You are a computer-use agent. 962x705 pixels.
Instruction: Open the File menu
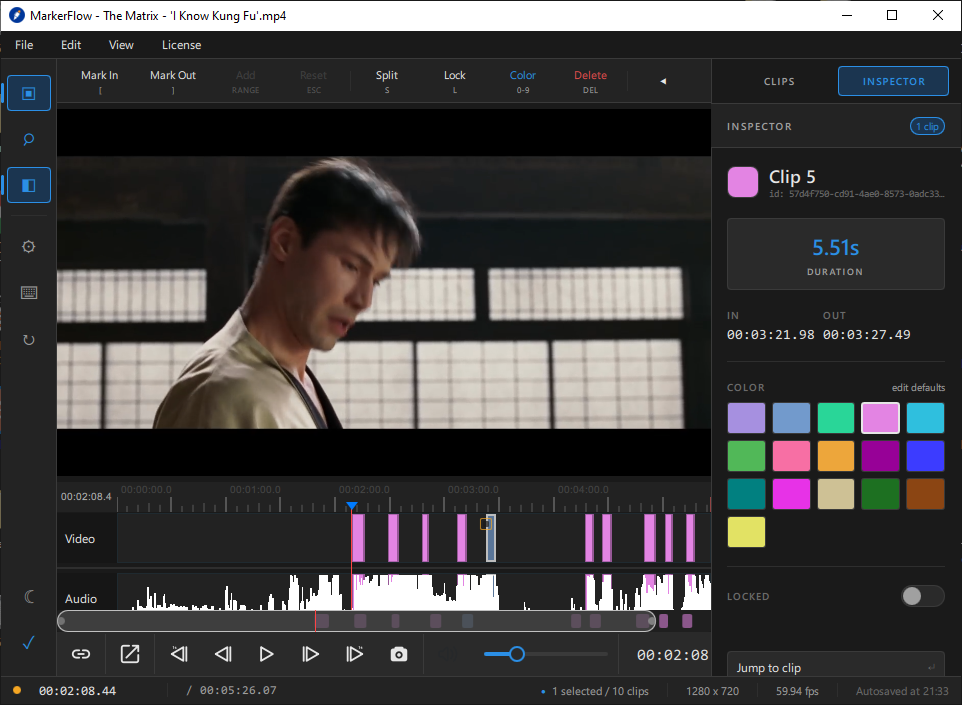click(24, 45)
